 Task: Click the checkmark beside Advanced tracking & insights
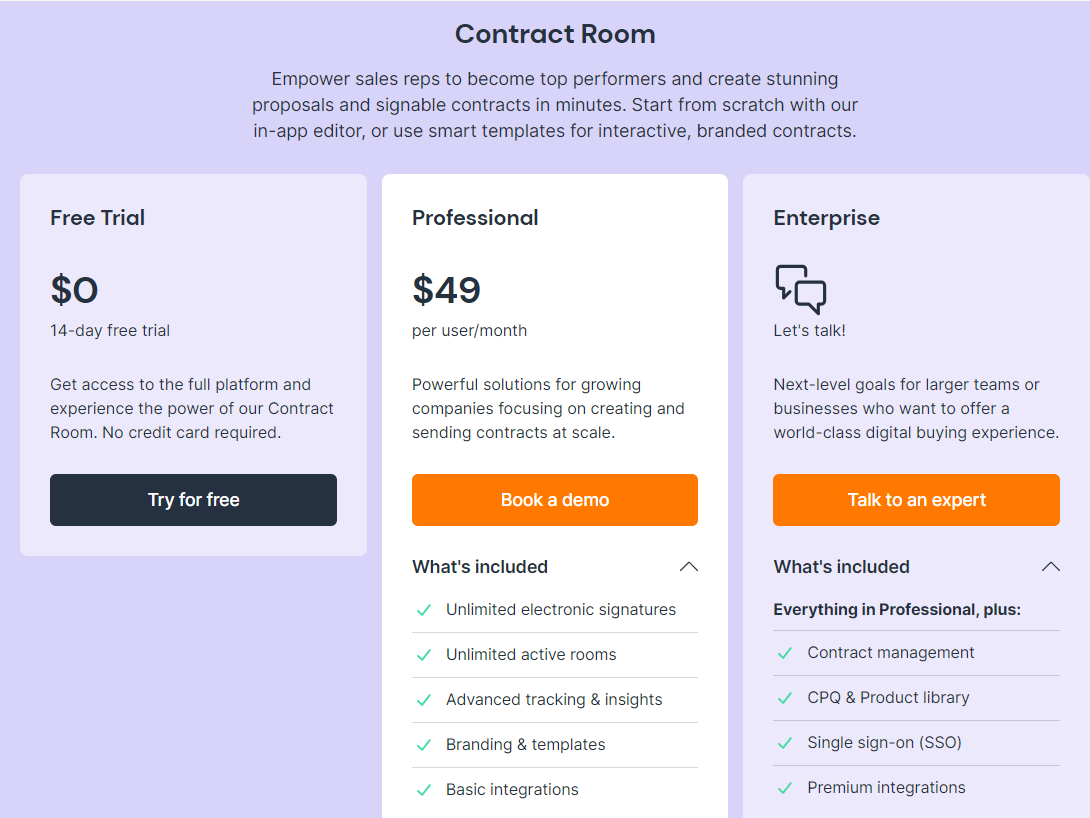425,699
